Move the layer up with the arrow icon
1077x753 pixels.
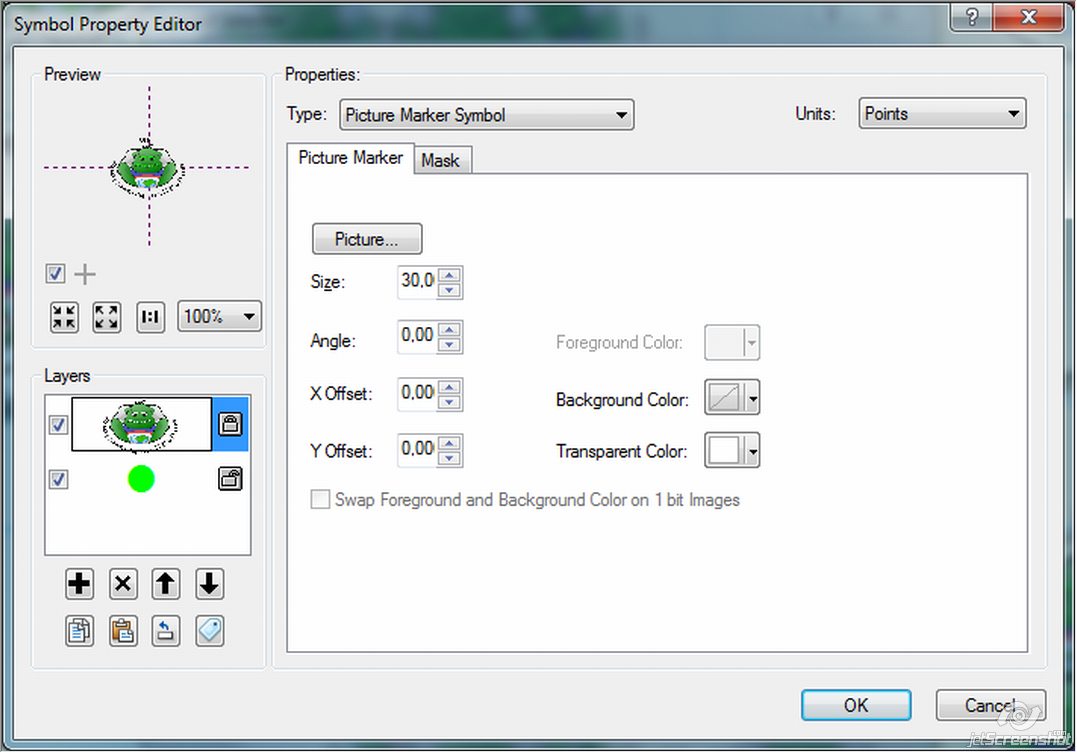(x=166, y=584)
